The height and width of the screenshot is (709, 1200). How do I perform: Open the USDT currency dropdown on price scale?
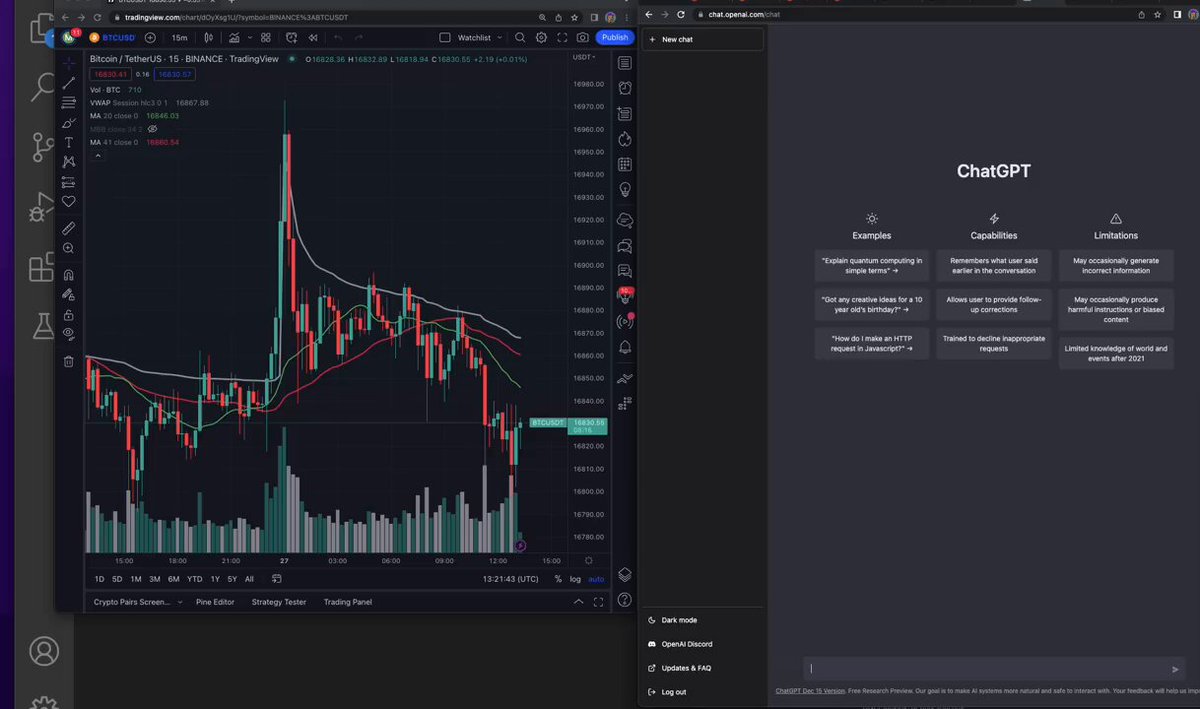click(584, 57)
